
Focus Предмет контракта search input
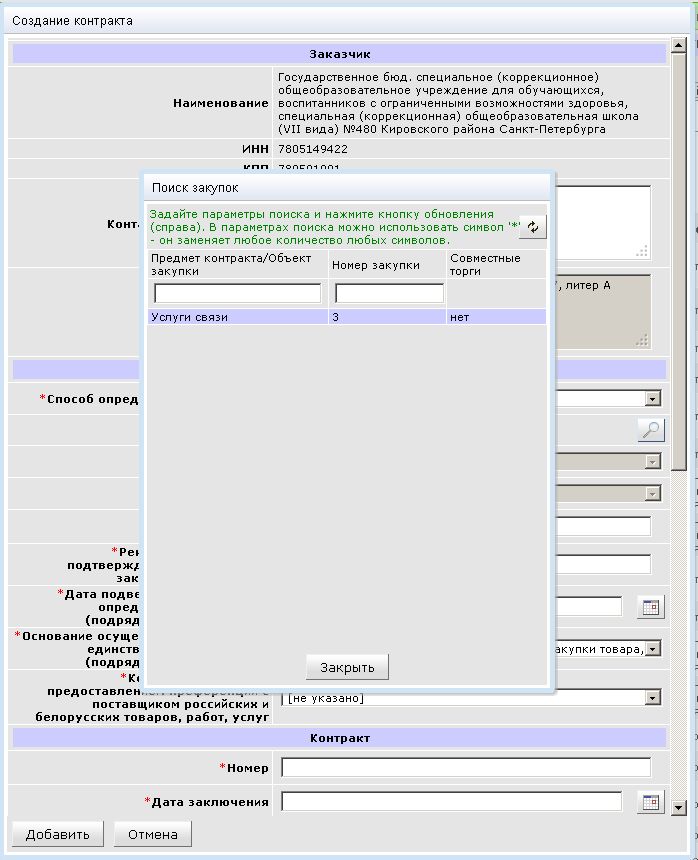pyautogui.click(x=237, y=293)
